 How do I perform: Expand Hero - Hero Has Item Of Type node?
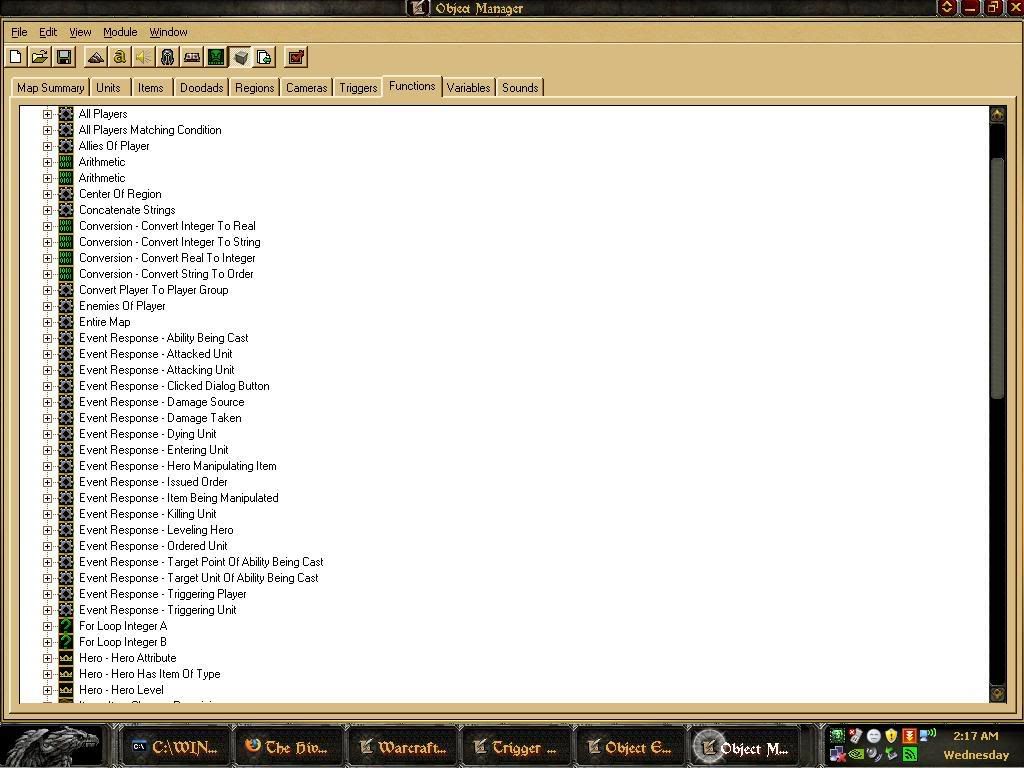point(47,674)
